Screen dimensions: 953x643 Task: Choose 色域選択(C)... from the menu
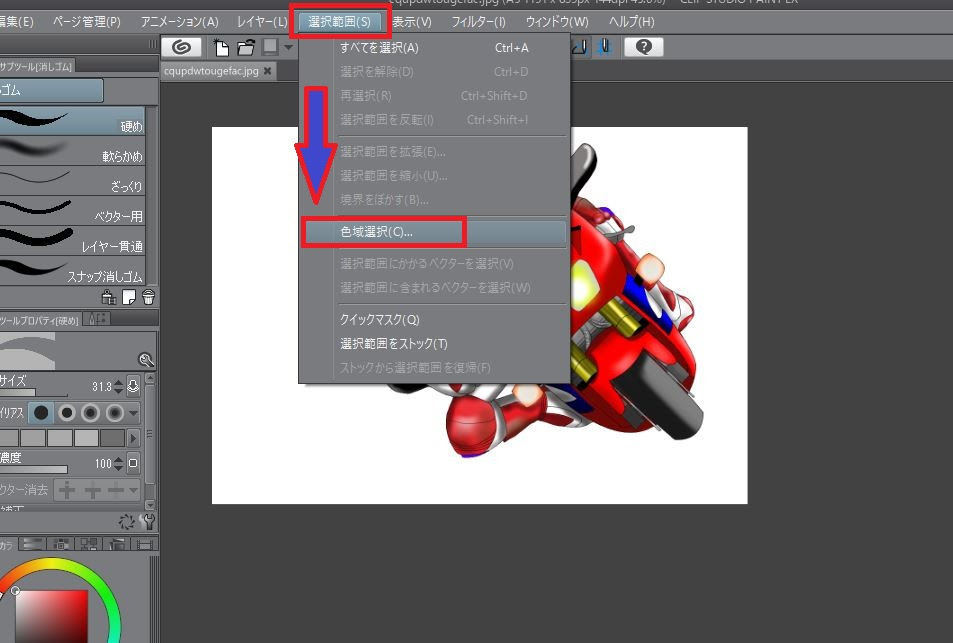(434, 232)
